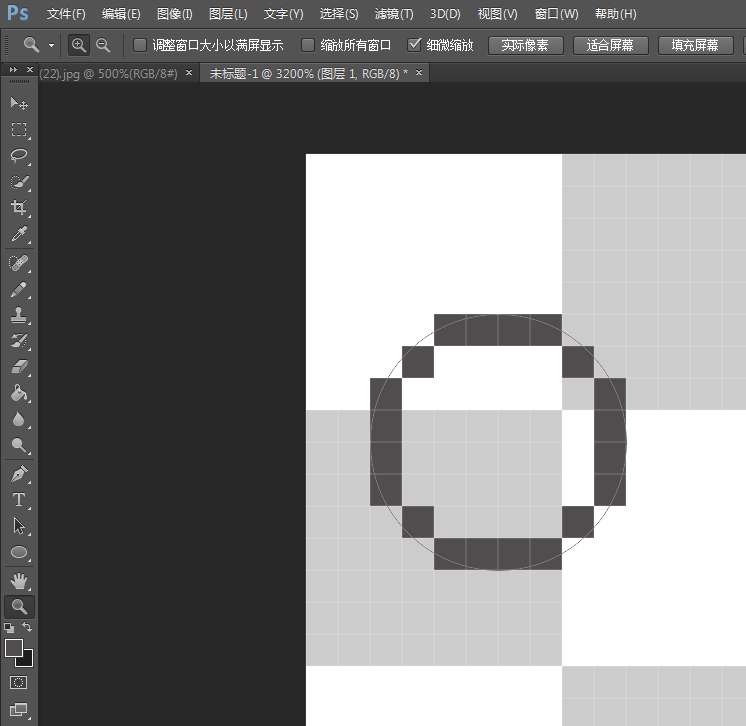
Task: Enable 调整窗口大小以满屏显示 checkbox
Action: click(139, 45)
